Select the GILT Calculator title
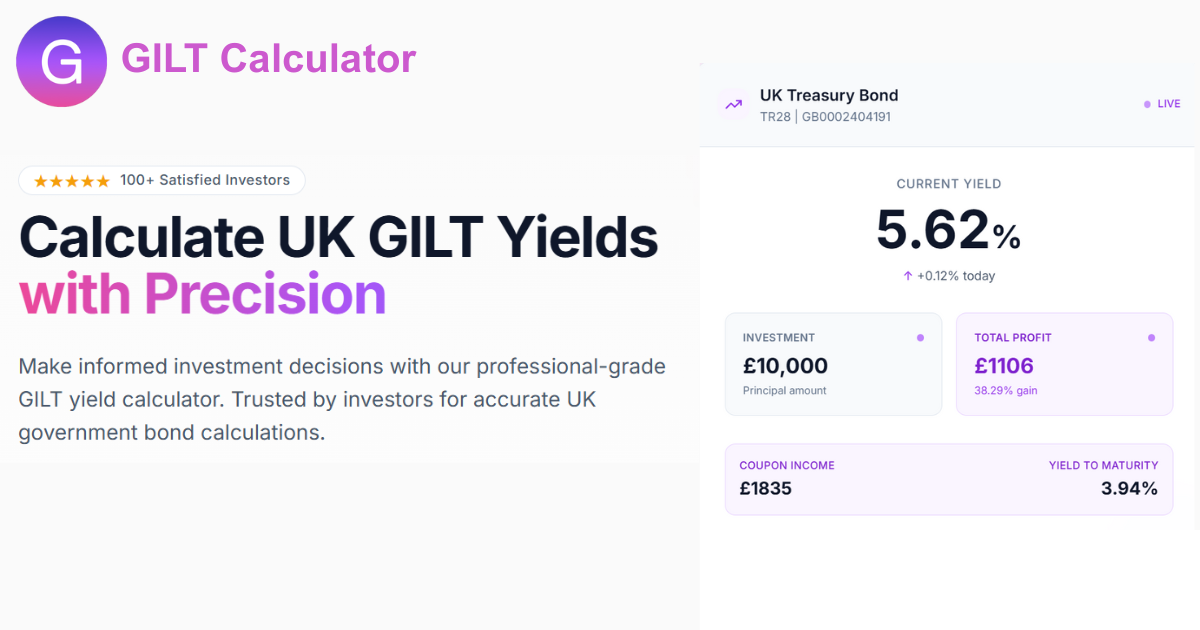This screenshot has width=1200, height=630. [x=268, y=58]
